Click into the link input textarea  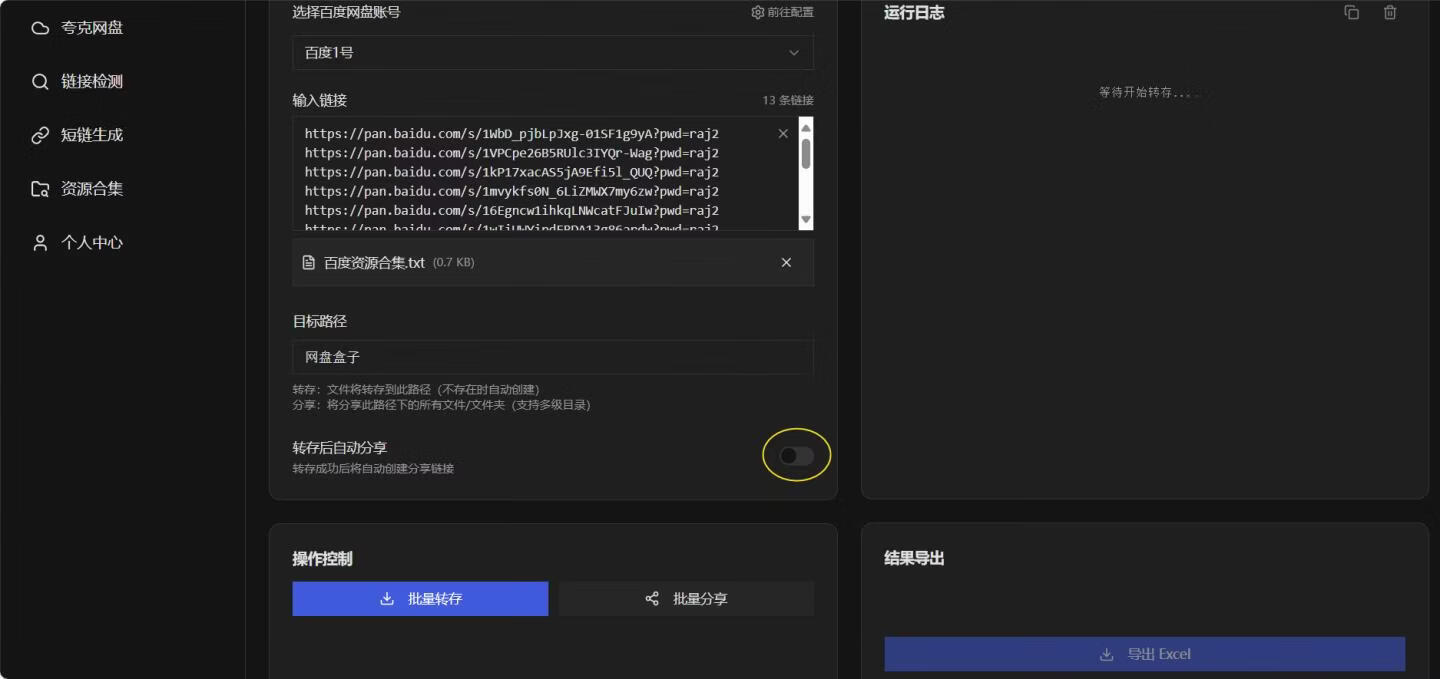tap(546, 173)
